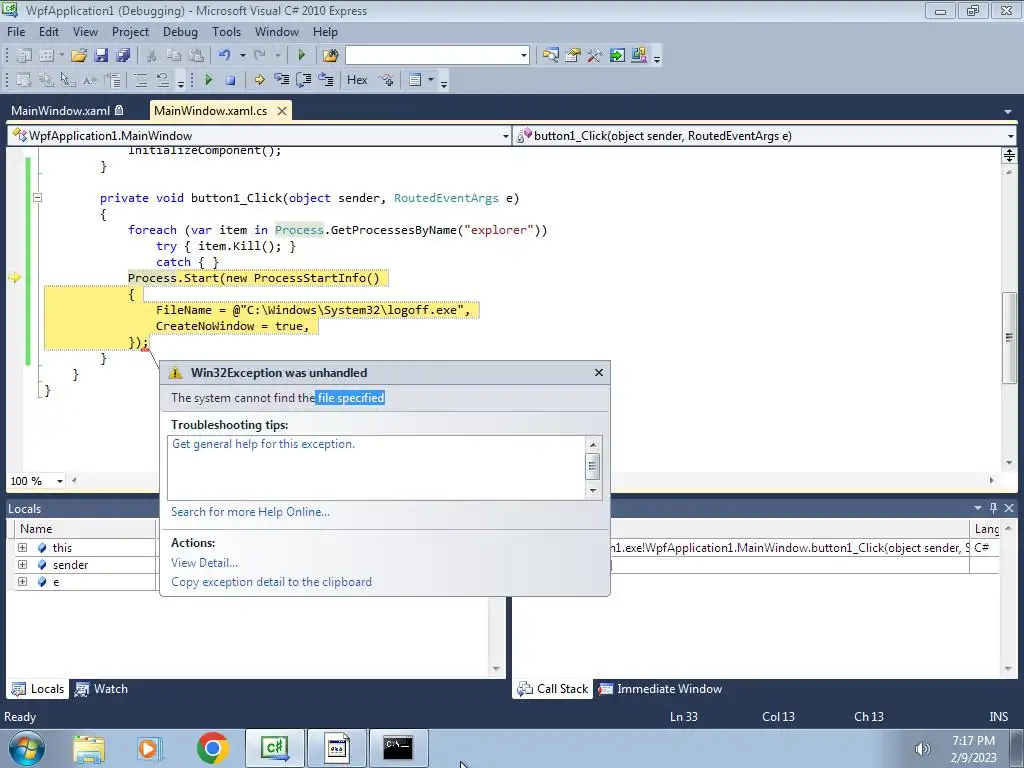This screenshot has width=1024, height=768.
Task: Open the 100 % zoom dropdown
Action: coord(59,481)
